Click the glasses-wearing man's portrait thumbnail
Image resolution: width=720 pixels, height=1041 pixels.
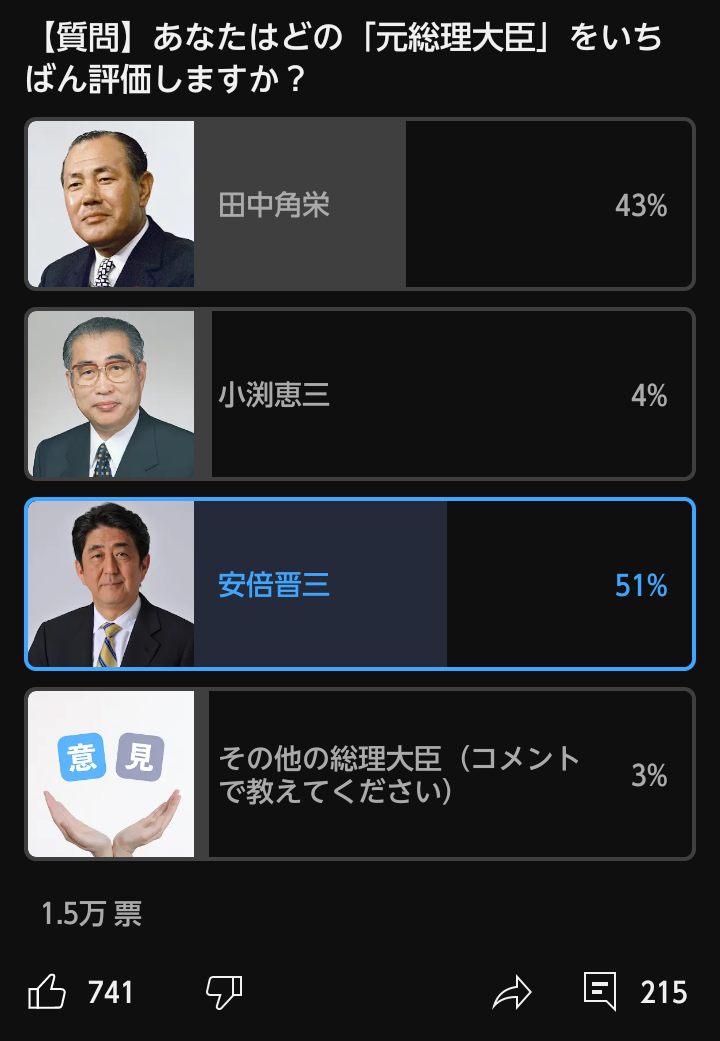(x=111, y=395)
